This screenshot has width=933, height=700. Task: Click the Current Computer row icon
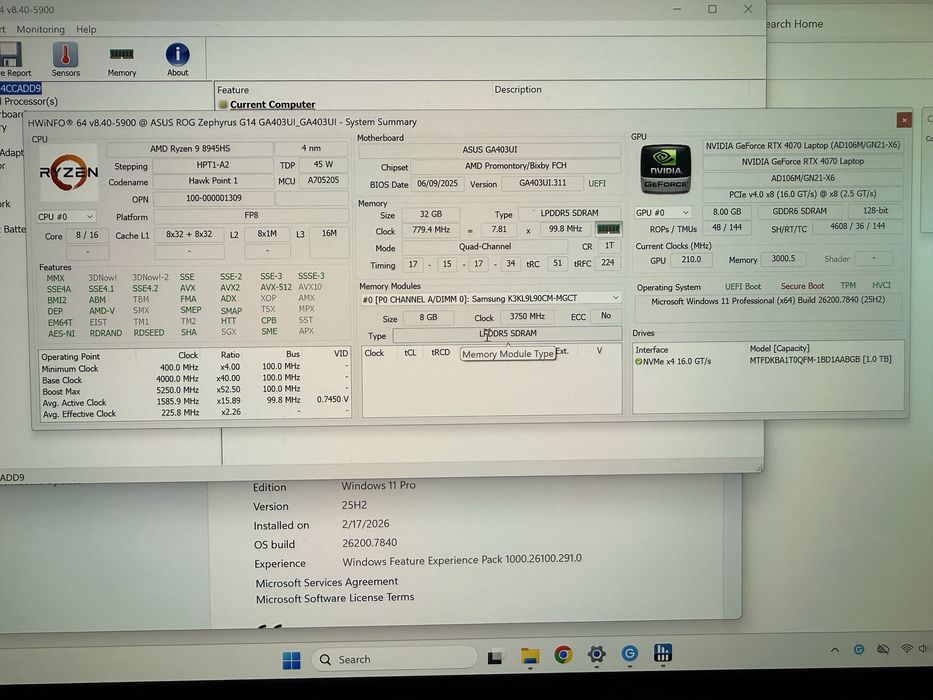(223, 105)
